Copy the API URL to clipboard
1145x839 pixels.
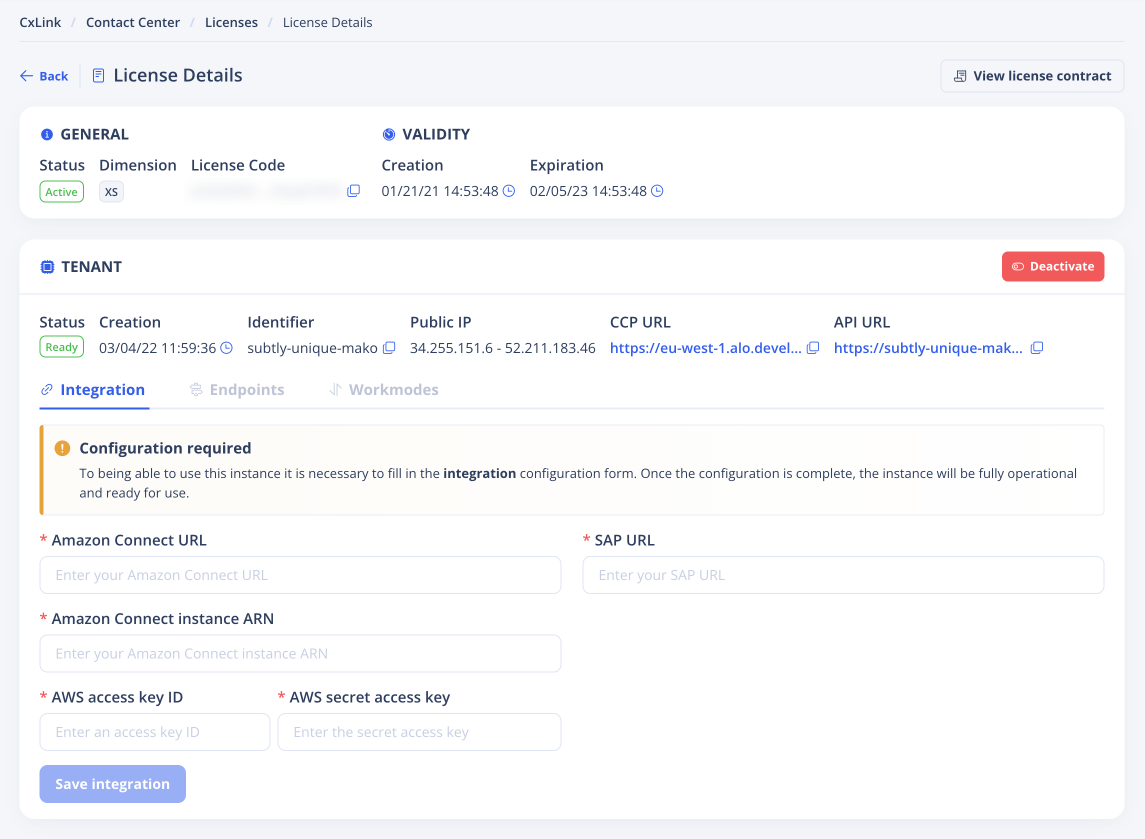pyautogui.click(x=1037, y=348)
